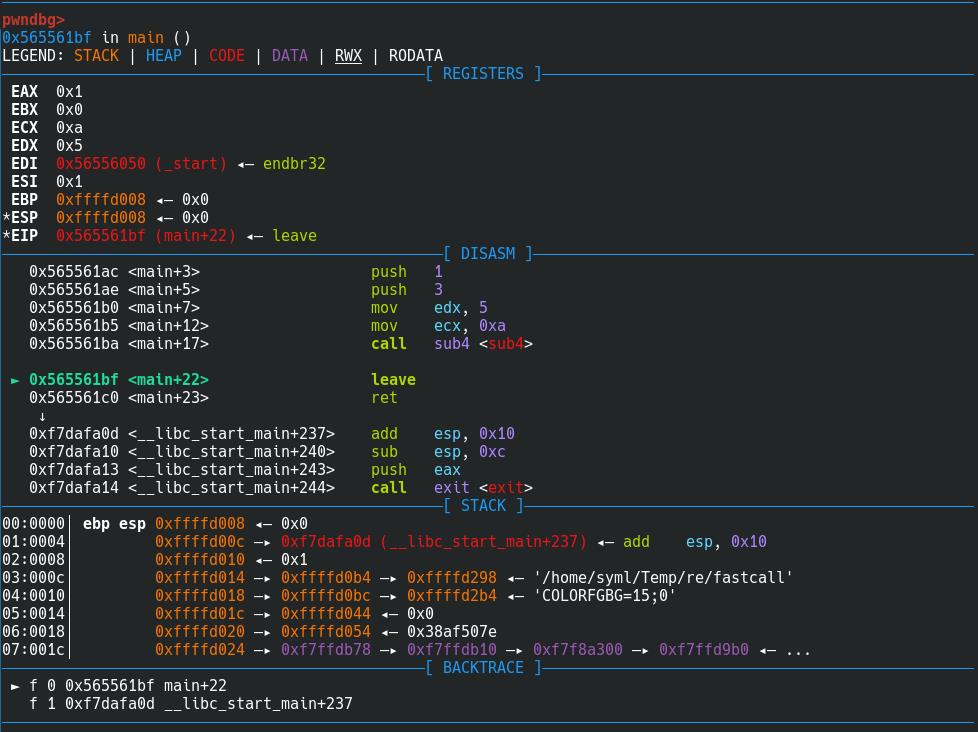The height and width of the screenshot is (732, 978).
Task: Click the REGISTERS section header
Action: coord(483,74)
